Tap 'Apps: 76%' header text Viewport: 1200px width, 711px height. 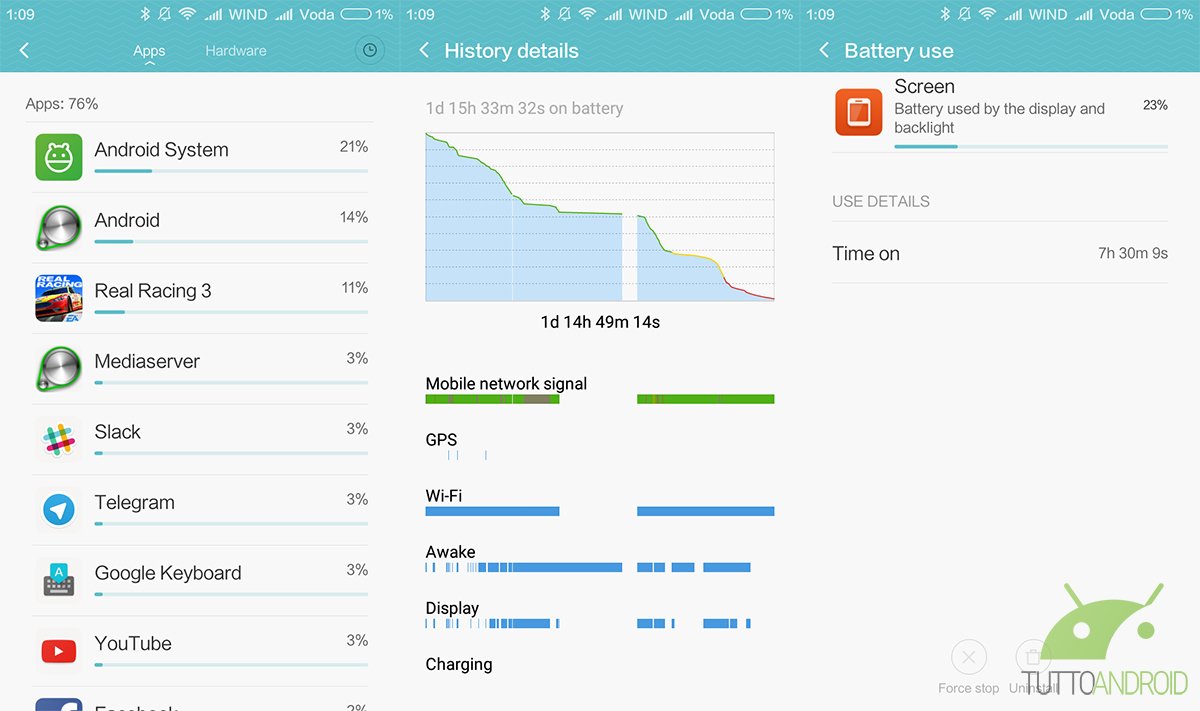62,104
